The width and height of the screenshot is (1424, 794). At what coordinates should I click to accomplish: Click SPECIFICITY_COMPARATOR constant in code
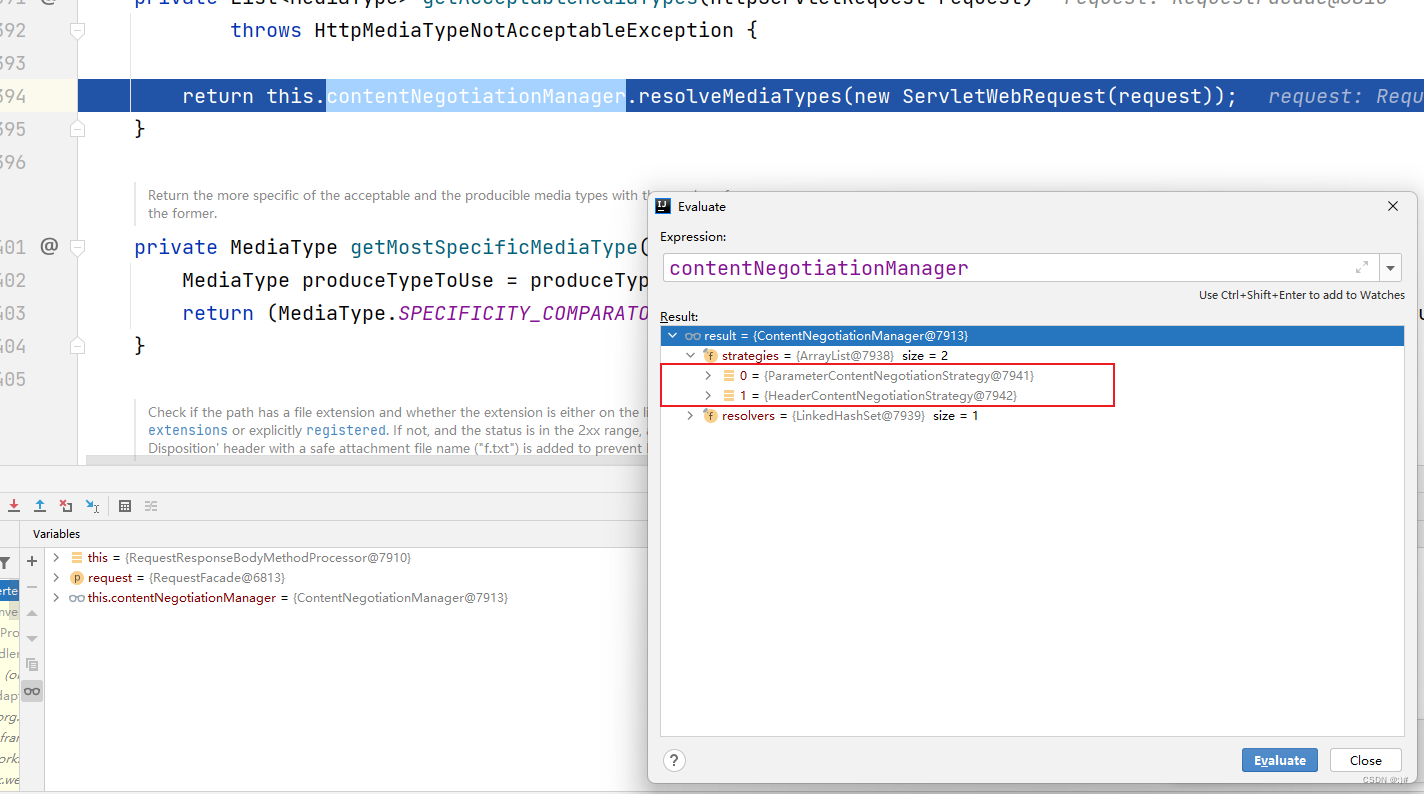524,314
